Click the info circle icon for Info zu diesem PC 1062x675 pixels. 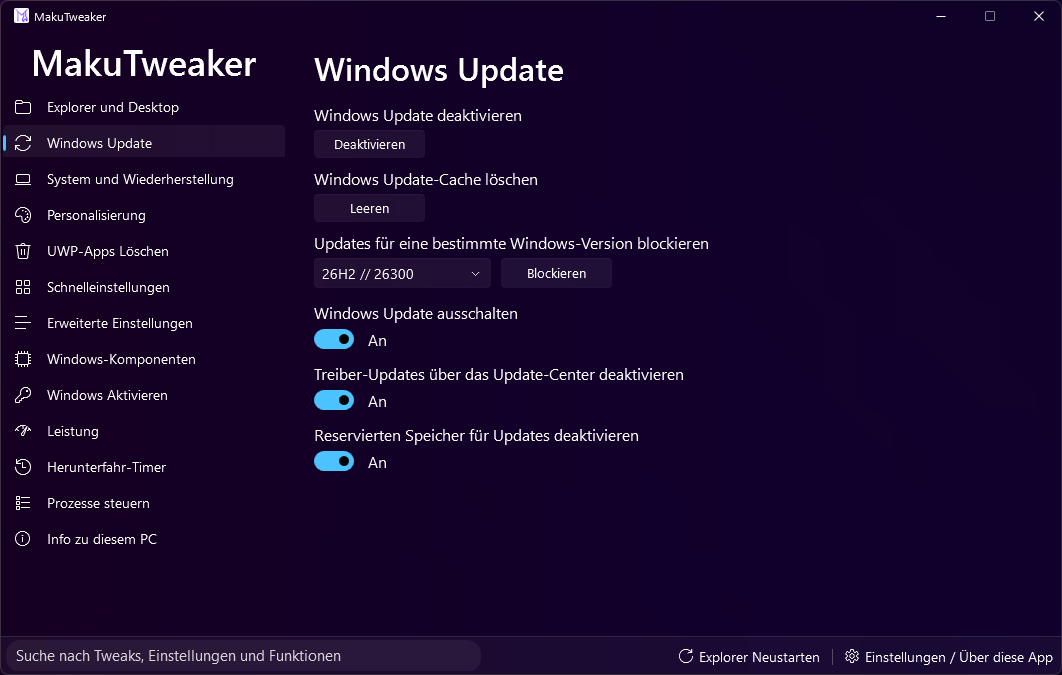click(x=23, y=539)
